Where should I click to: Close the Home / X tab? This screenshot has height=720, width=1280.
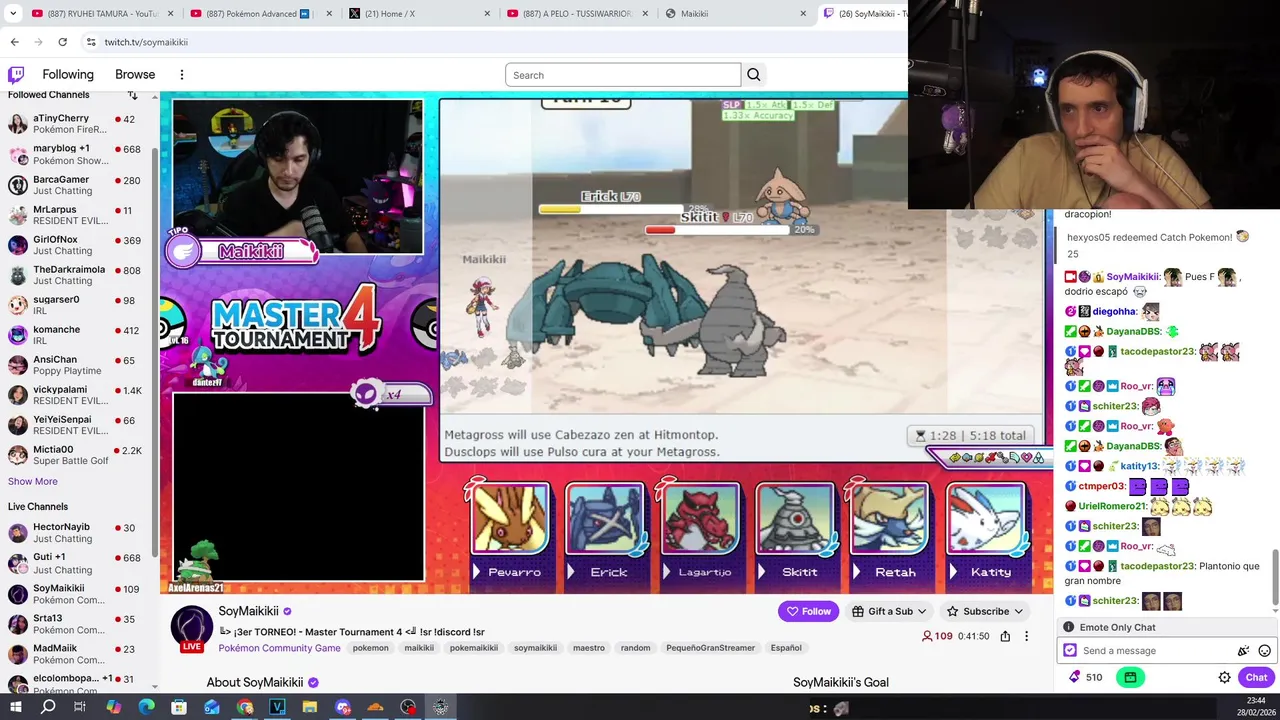coord(486,14)
